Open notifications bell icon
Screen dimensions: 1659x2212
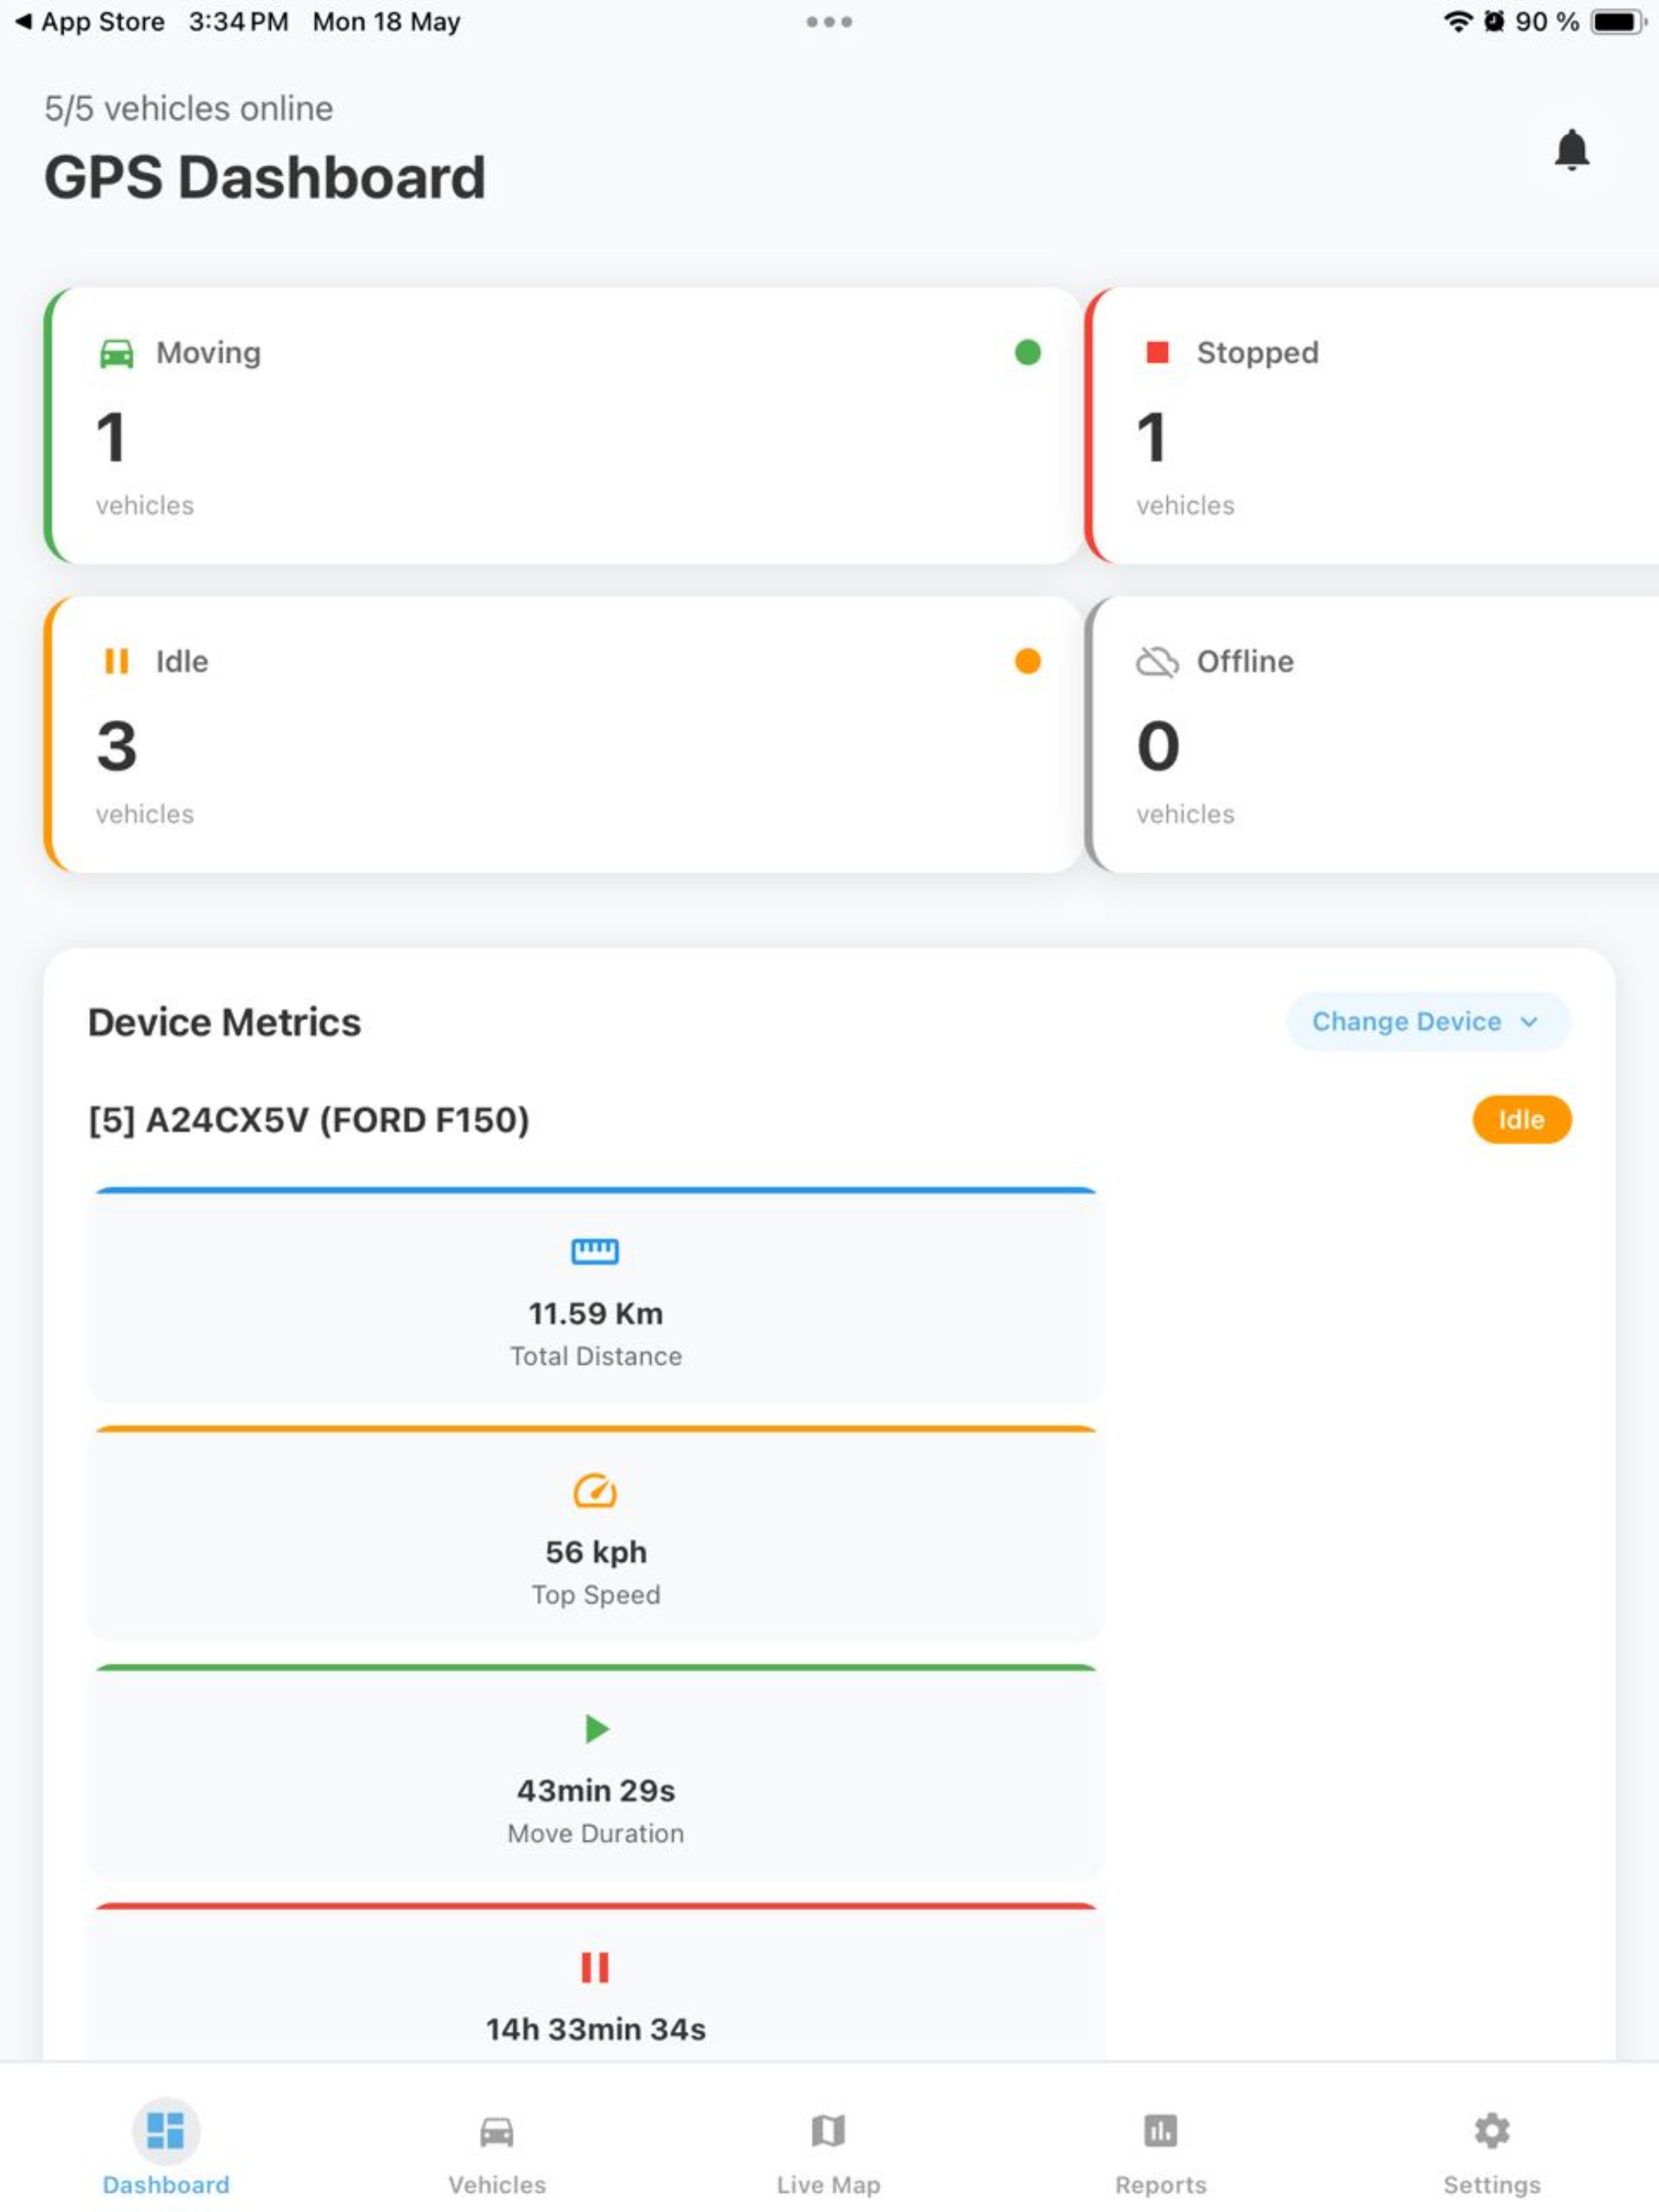point(1571,150)
